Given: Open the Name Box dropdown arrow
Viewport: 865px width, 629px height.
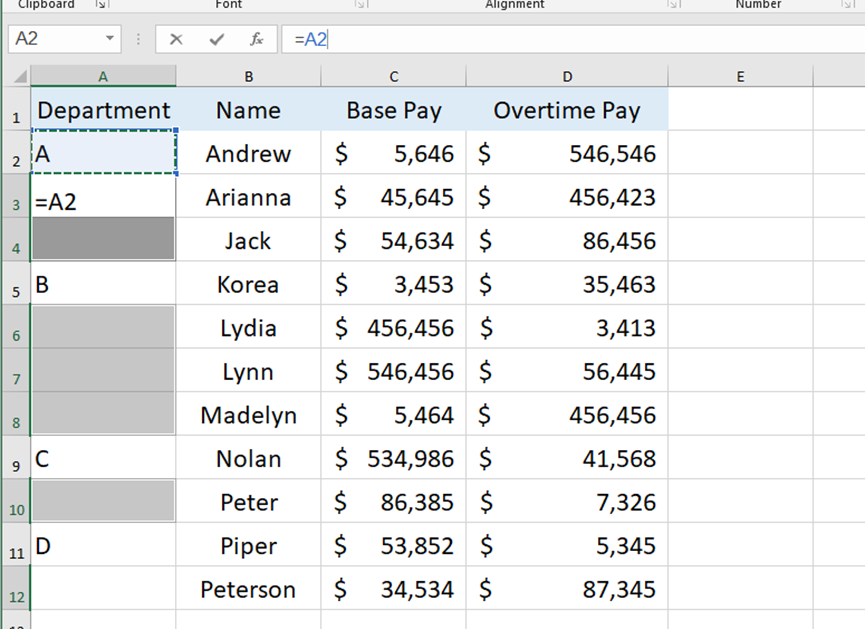Looking at the screenshot, I should click(110, 39).
